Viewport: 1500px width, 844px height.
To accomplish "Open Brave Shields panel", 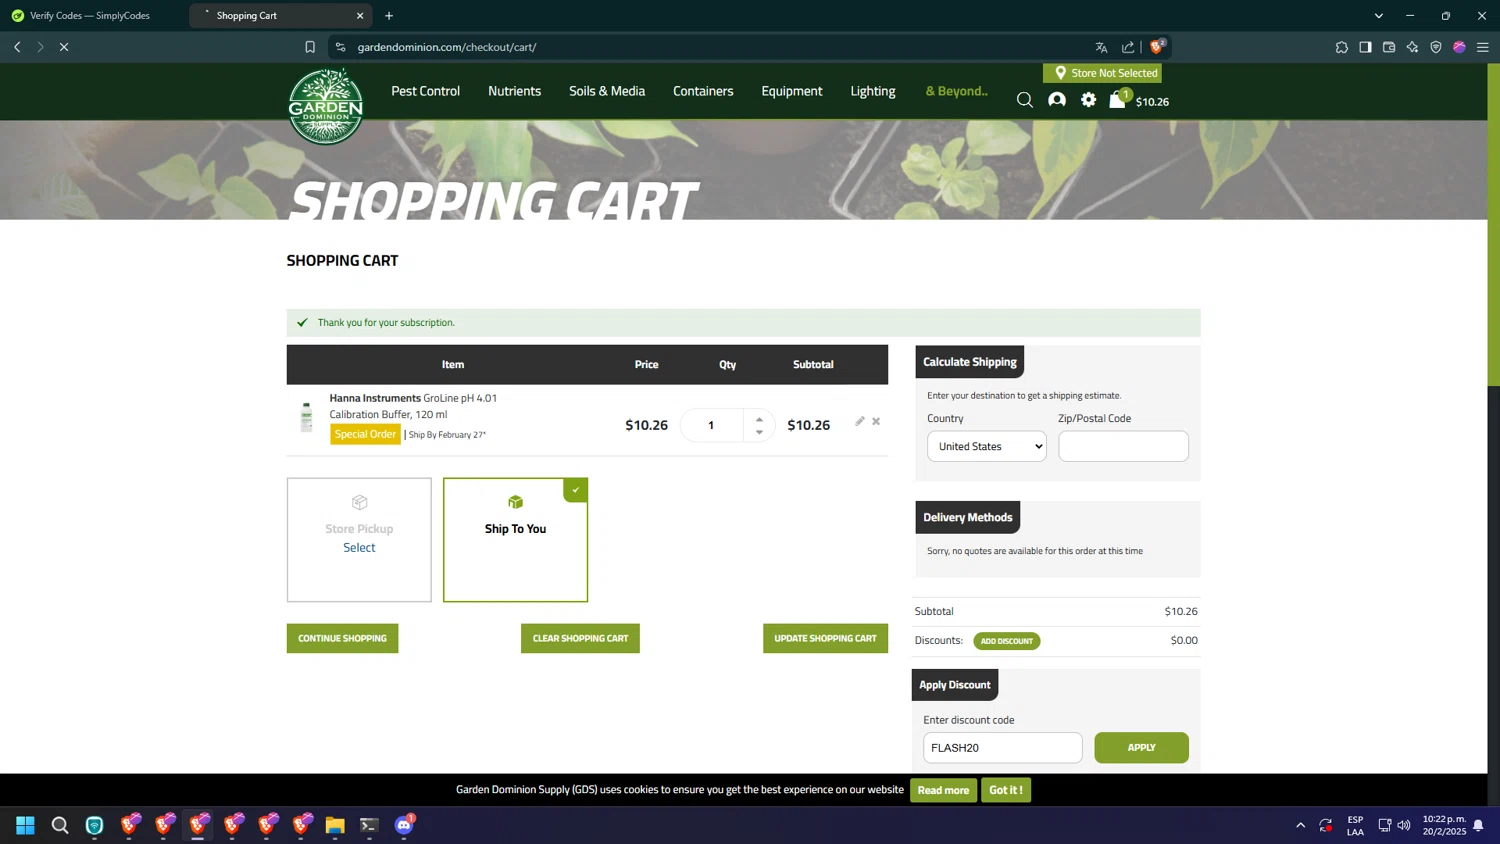I will click(x=1157, y=46).
